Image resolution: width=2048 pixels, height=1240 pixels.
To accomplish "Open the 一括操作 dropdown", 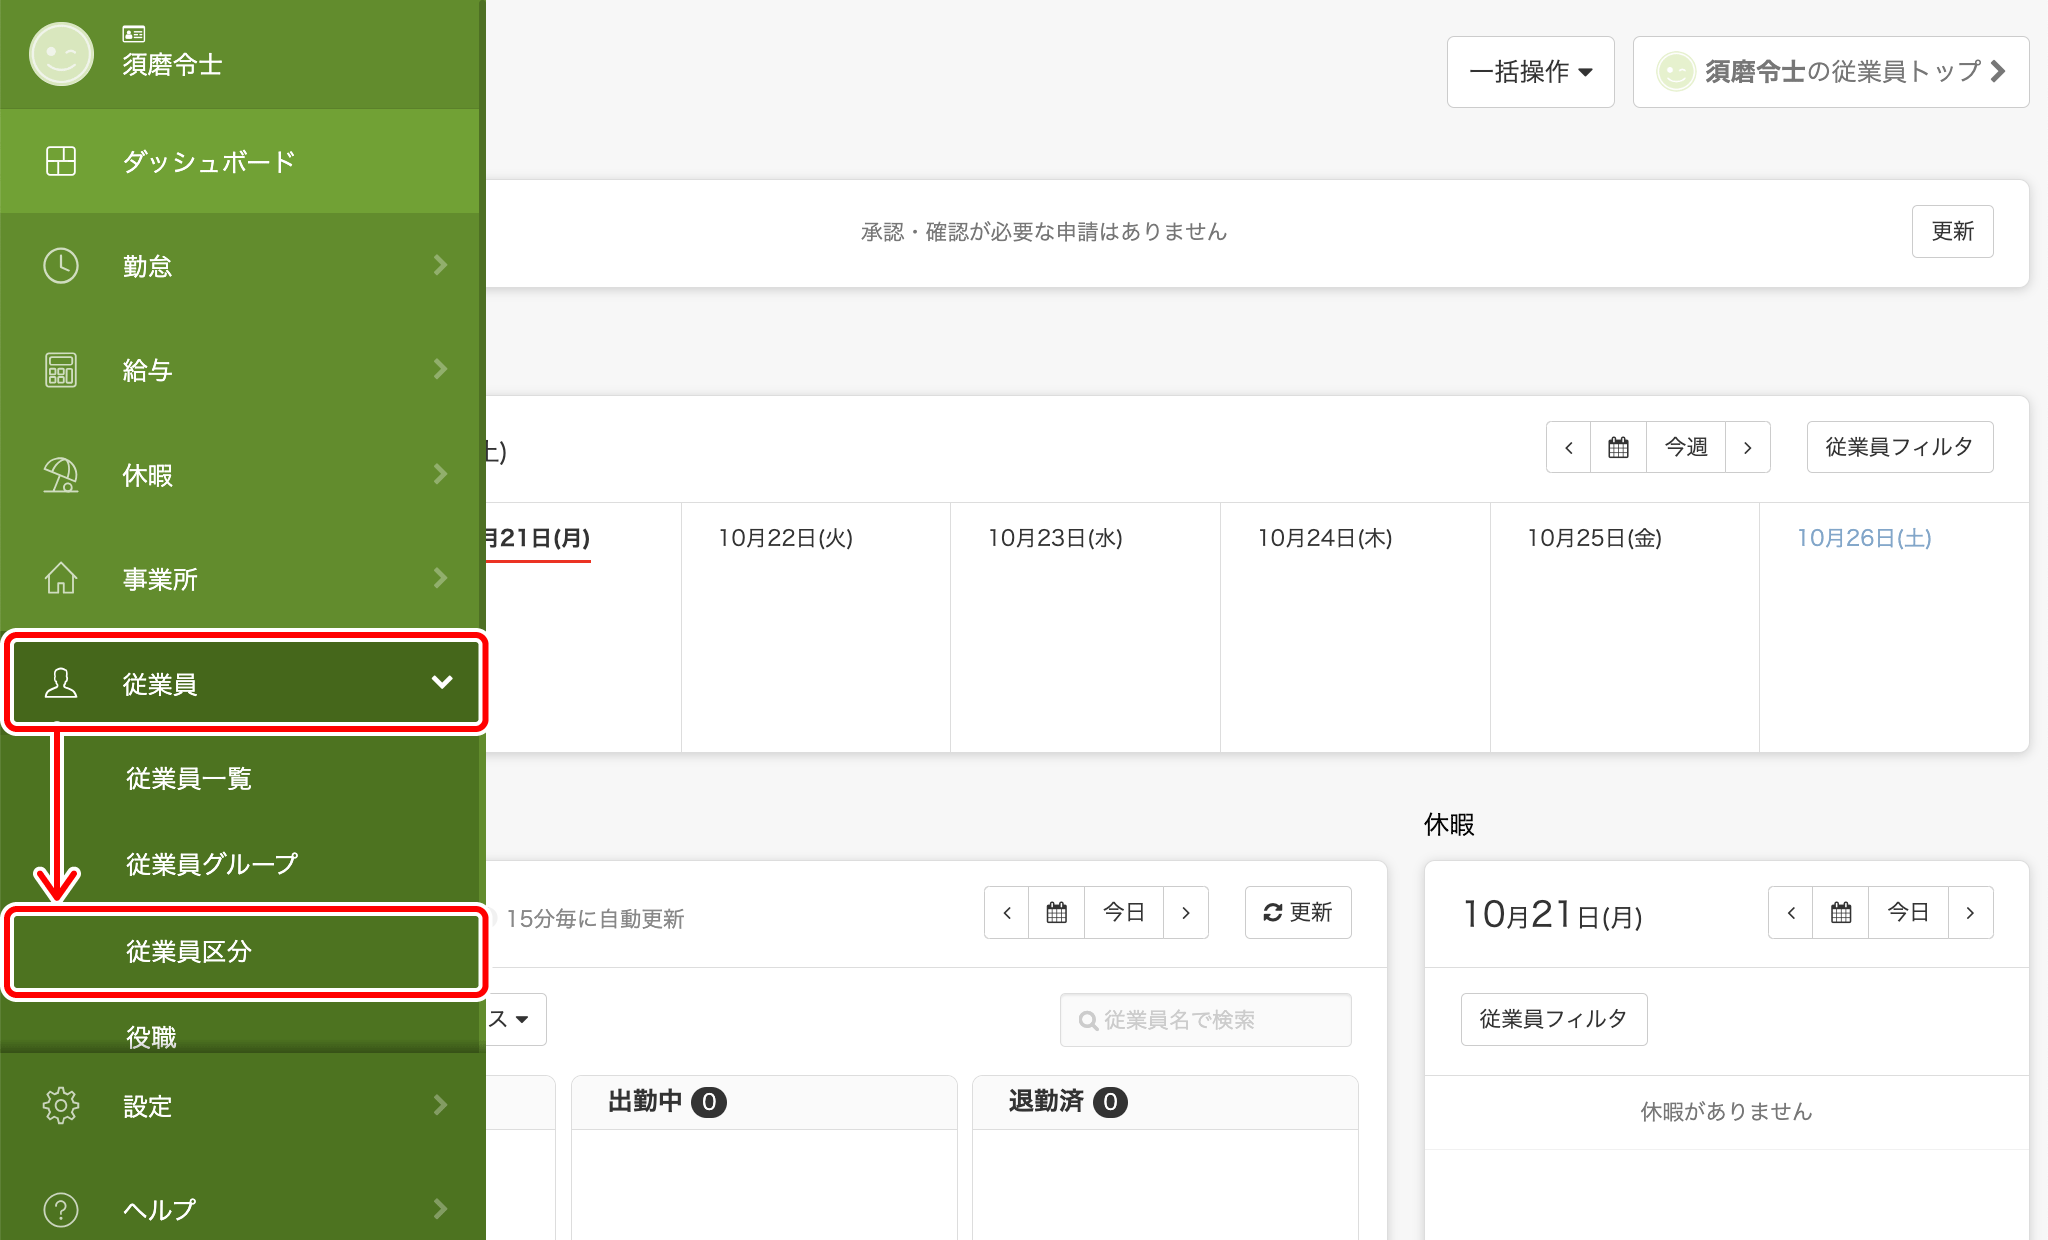I will click(1530, 72).
